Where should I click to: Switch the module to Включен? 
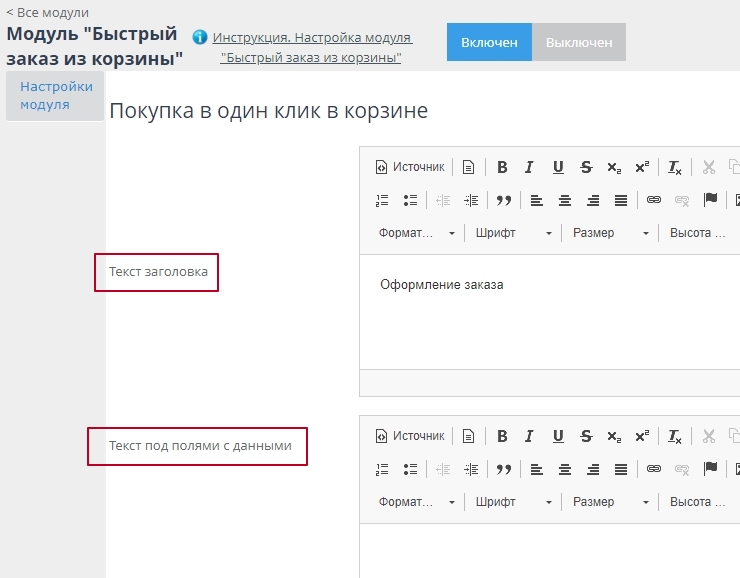point(489,42)
